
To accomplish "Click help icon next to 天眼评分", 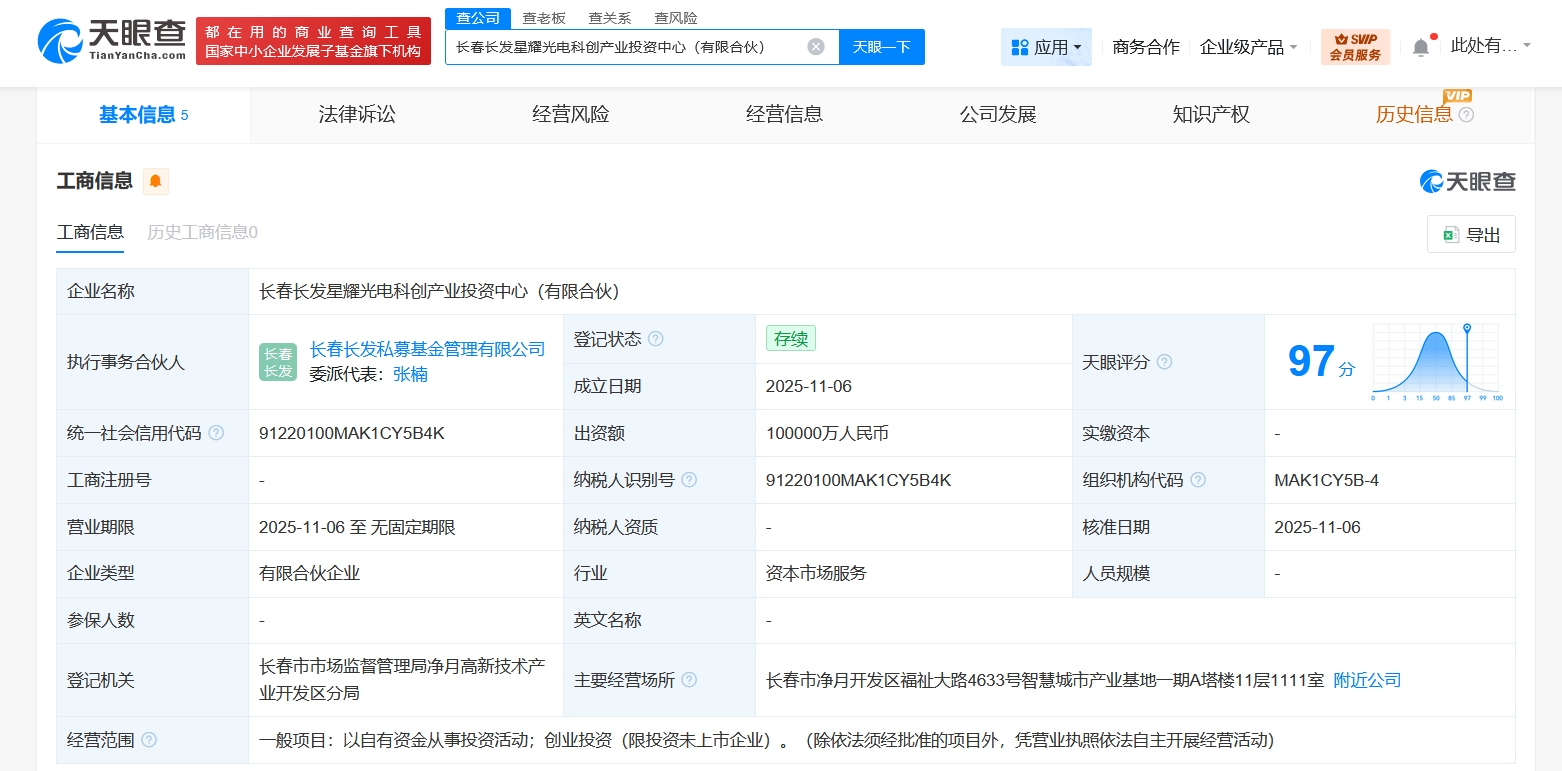I will [1164, 362].
